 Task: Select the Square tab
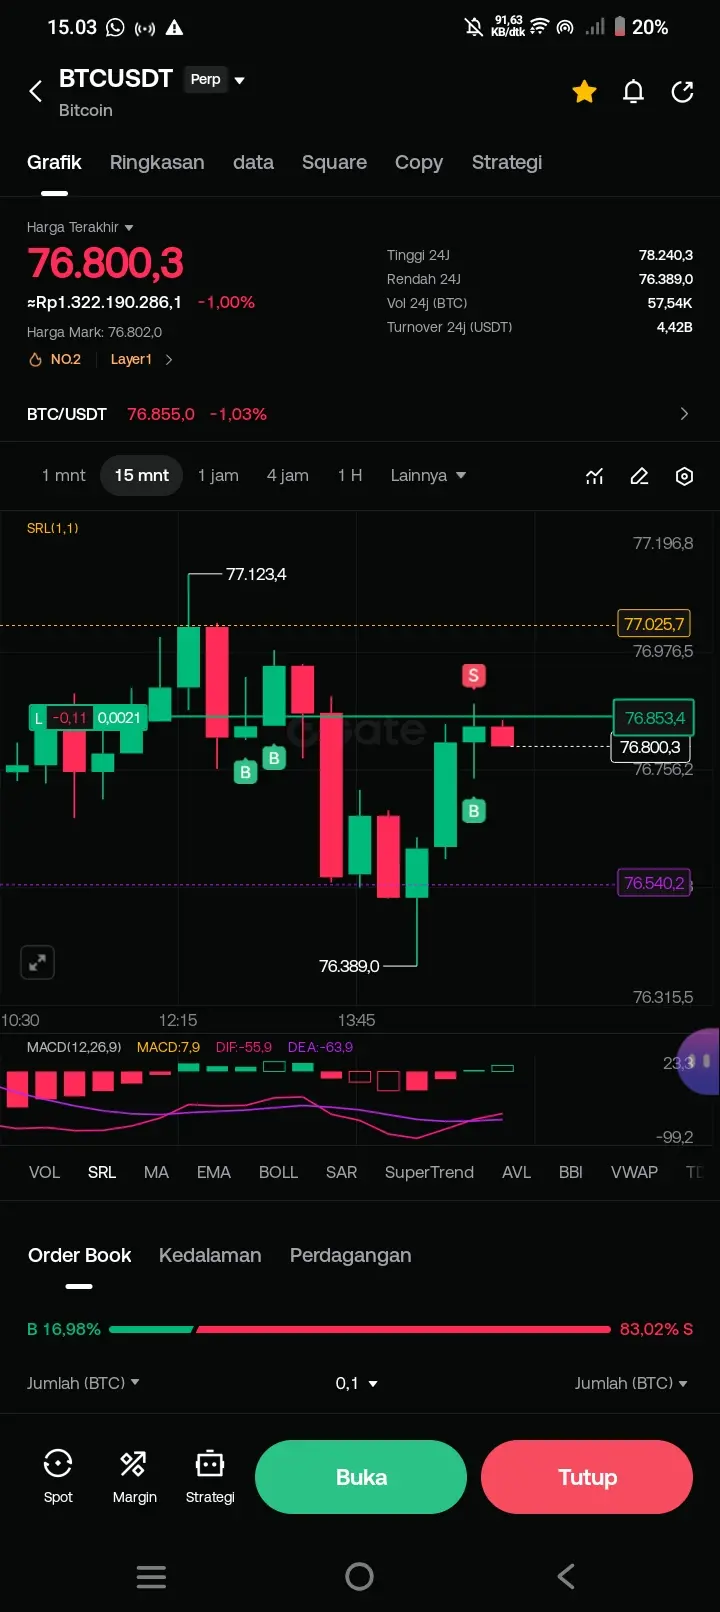334,162
